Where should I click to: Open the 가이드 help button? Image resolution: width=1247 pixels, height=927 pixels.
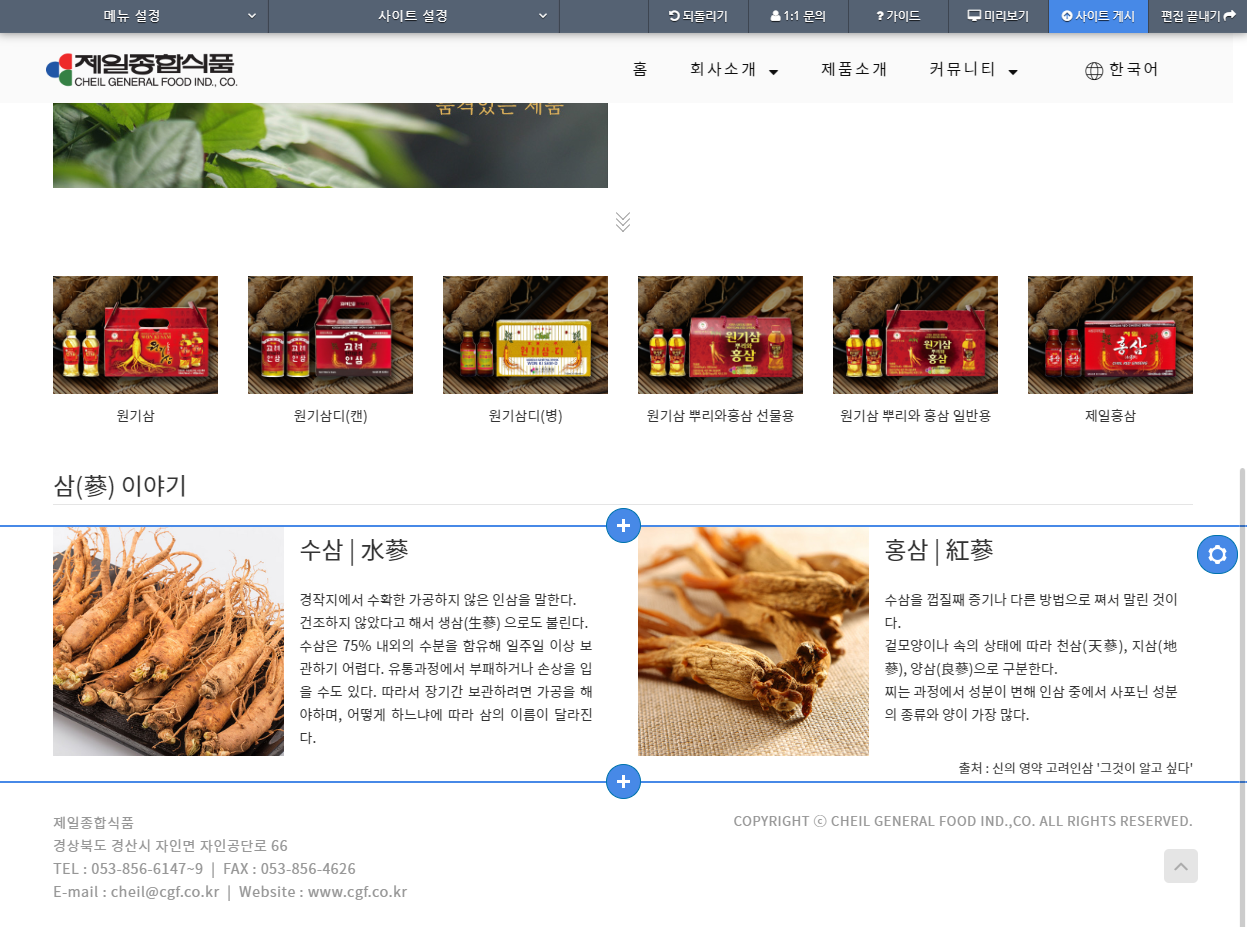(x=898, y=16)
